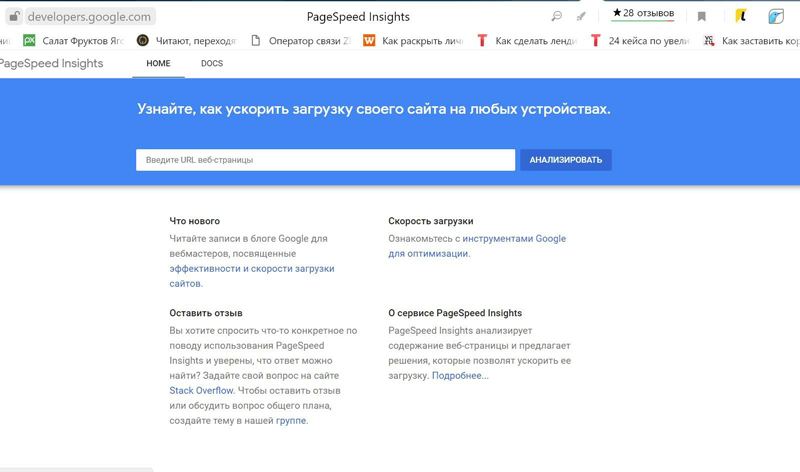Click the red T favicon of Как сделать bookmark
Viewport: 800px width, 472px height.
[482, 40]
